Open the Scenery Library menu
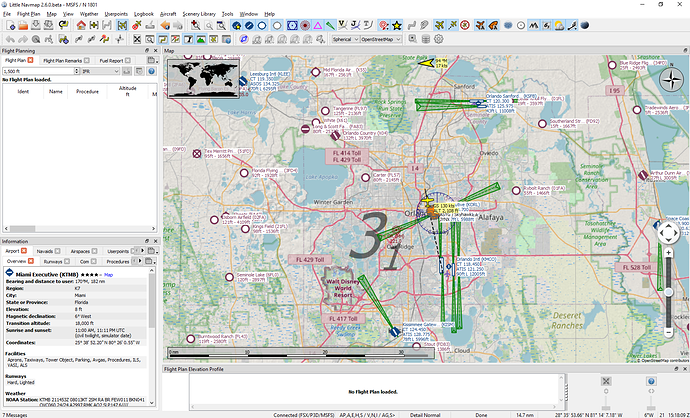 (199, 14)
